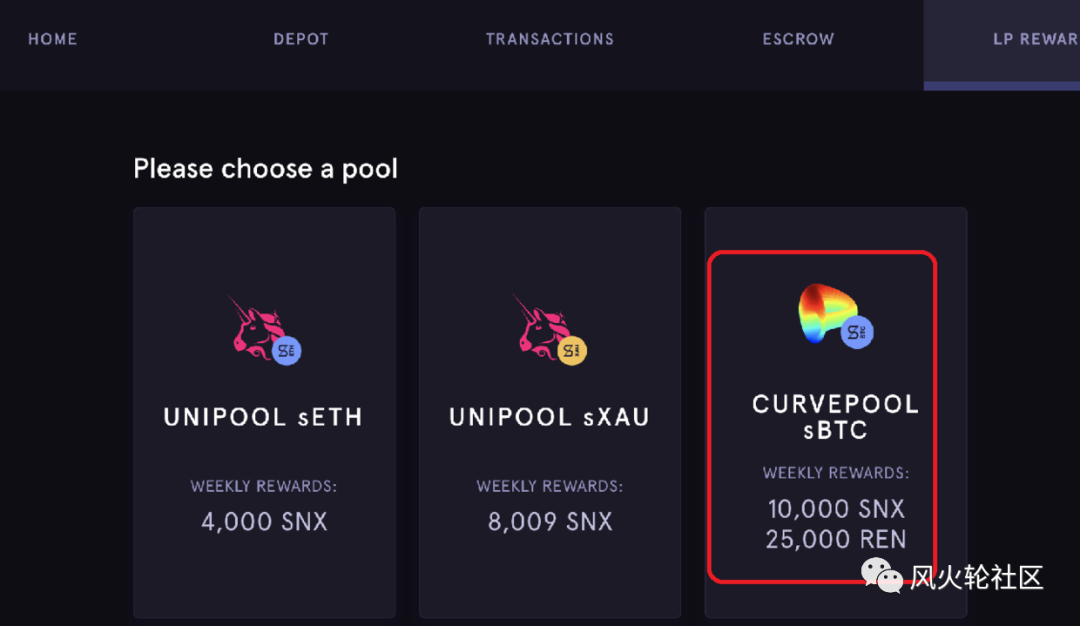Choose the UNIPOOL sXAU pool title
The width and height of the screenshot is (1080, 626).
[550, 417]
